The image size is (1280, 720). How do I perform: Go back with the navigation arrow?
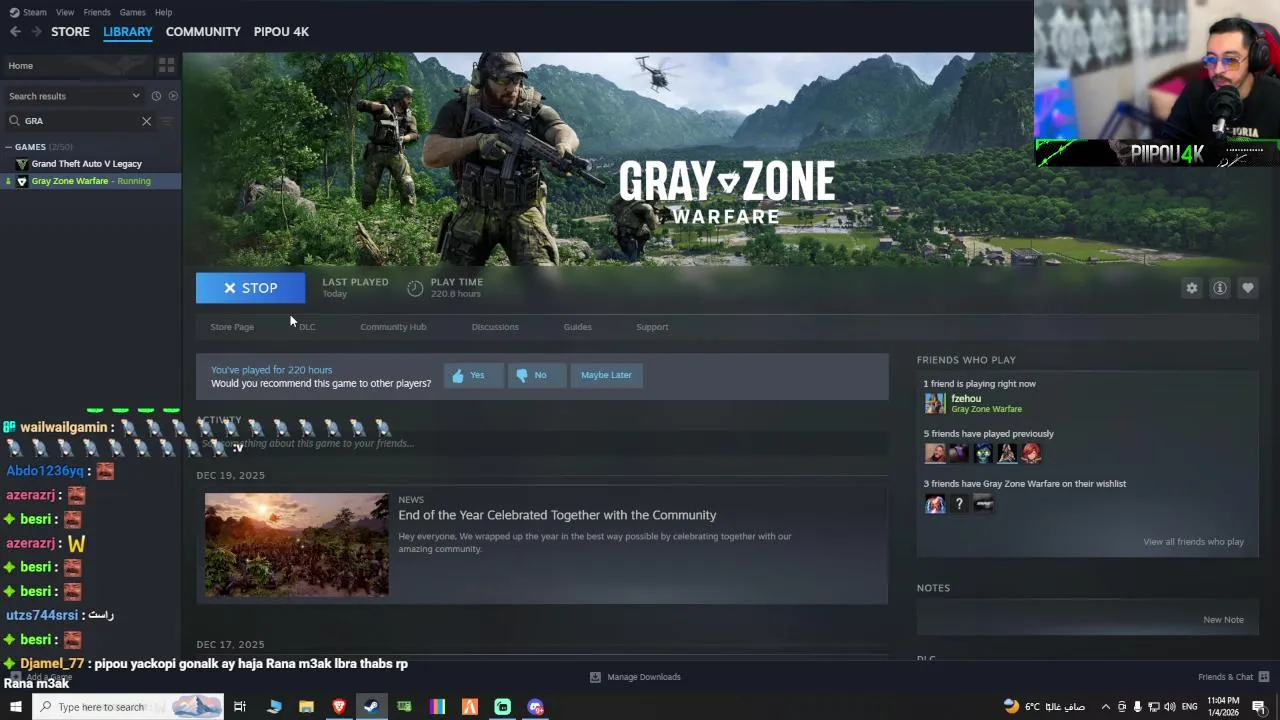(15, 32)
